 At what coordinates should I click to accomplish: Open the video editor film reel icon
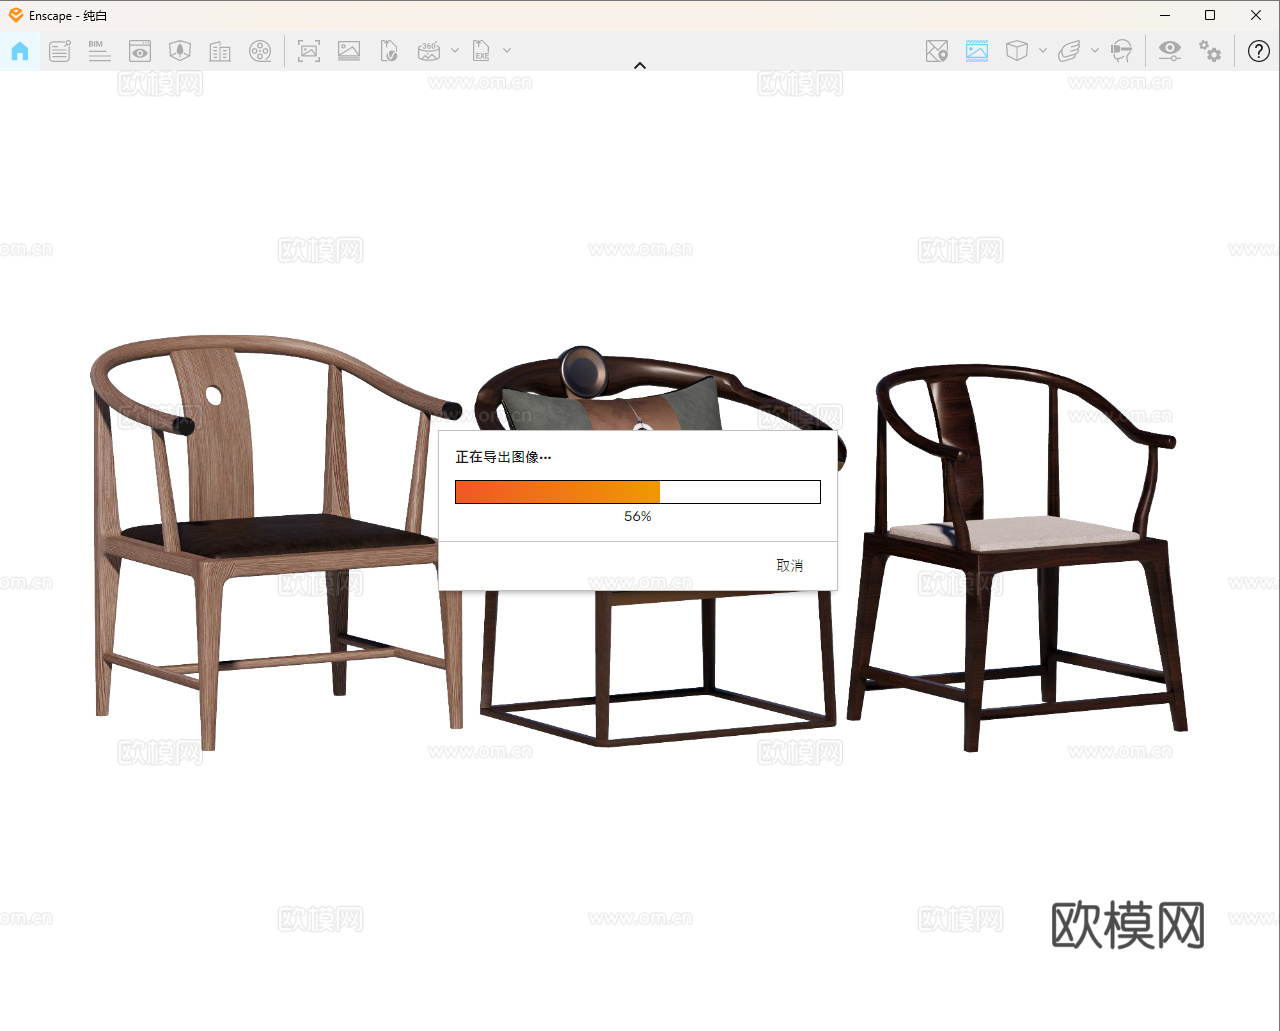[260, 51]
